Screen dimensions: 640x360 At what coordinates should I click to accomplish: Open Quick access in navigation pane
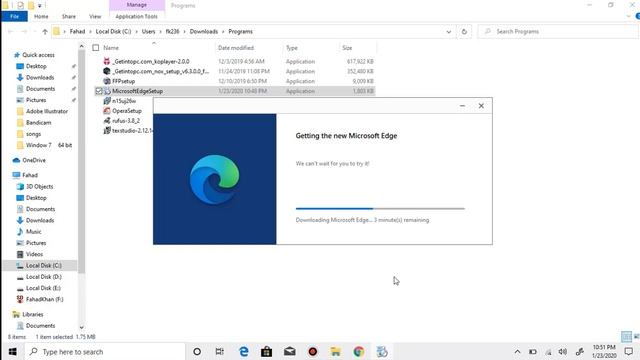pos(38,55)
